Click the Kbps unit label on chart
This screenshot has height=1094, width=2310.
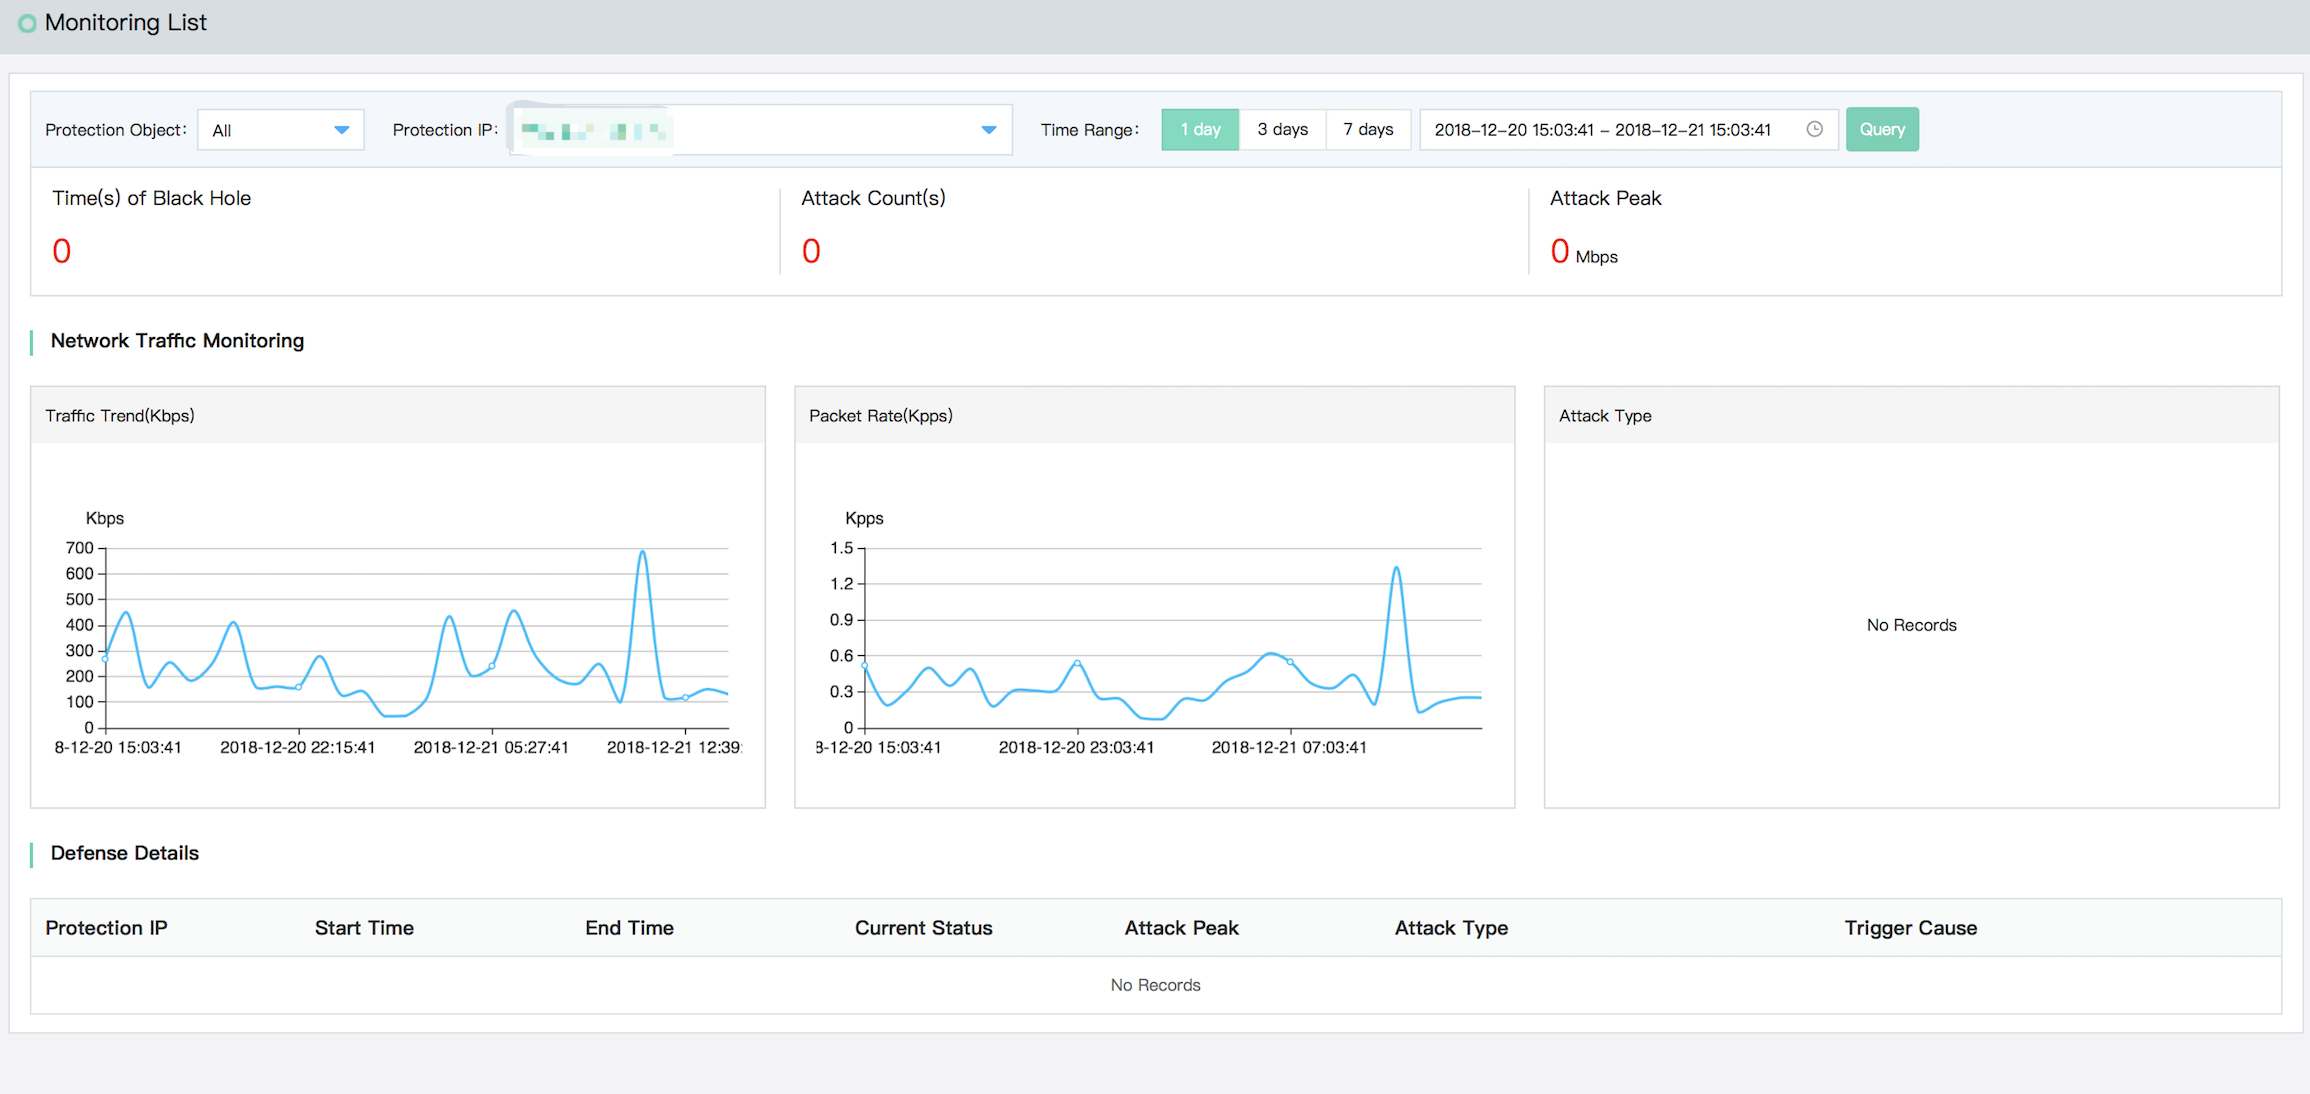[105, 518]
